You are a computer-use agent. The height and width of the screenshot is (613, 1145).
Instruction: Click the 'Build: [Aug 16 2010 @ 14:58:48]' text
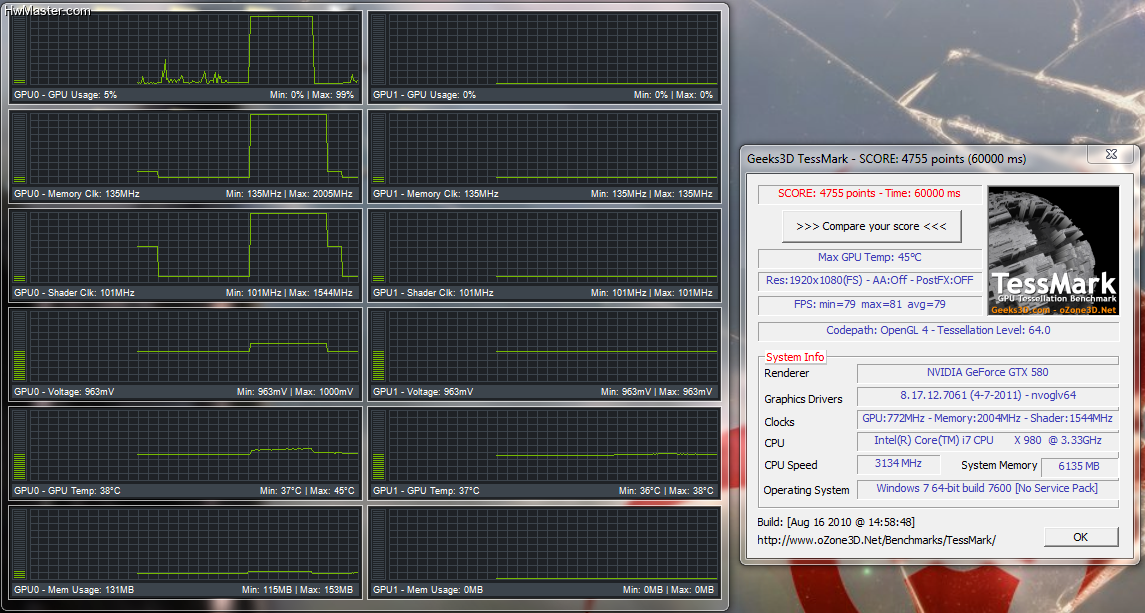click(836, 522)
